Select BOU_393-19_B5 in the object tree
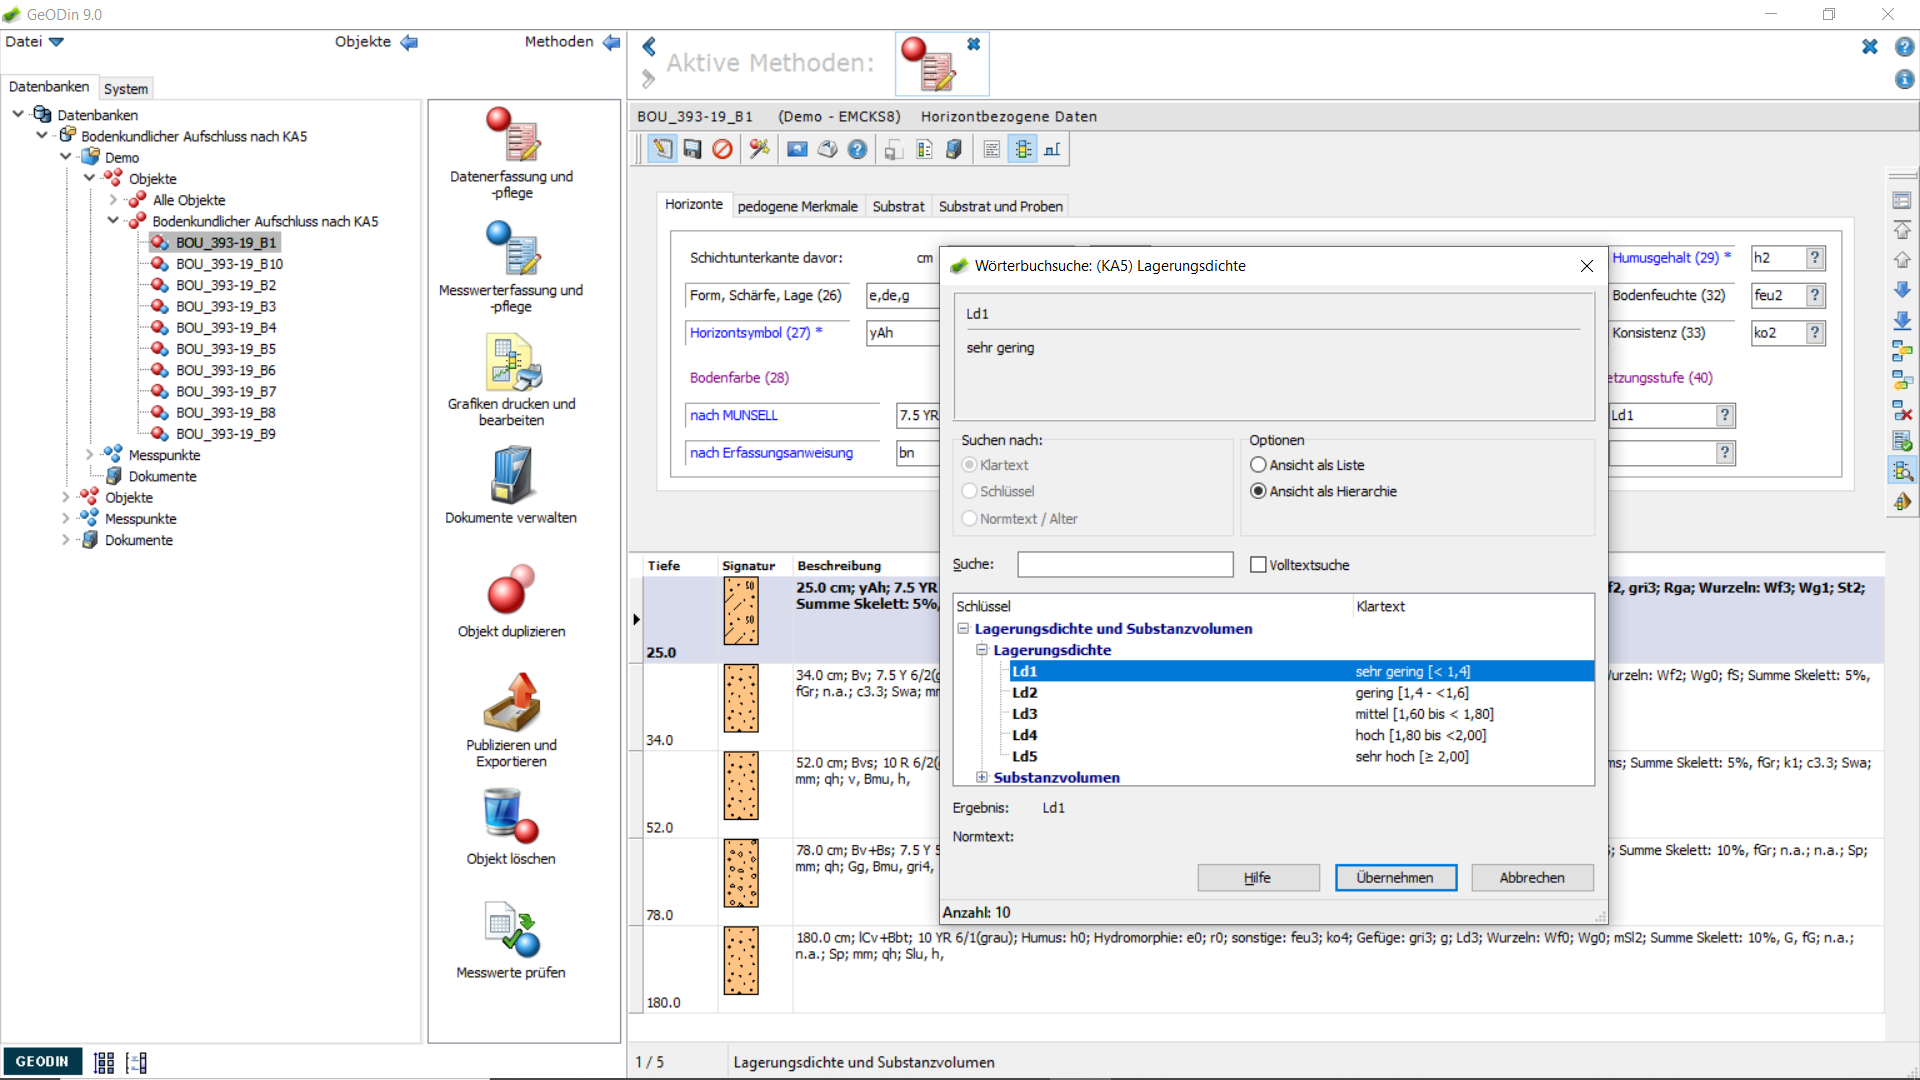This screenshot has height=1080, width=1920. click(x=225, y=349)
